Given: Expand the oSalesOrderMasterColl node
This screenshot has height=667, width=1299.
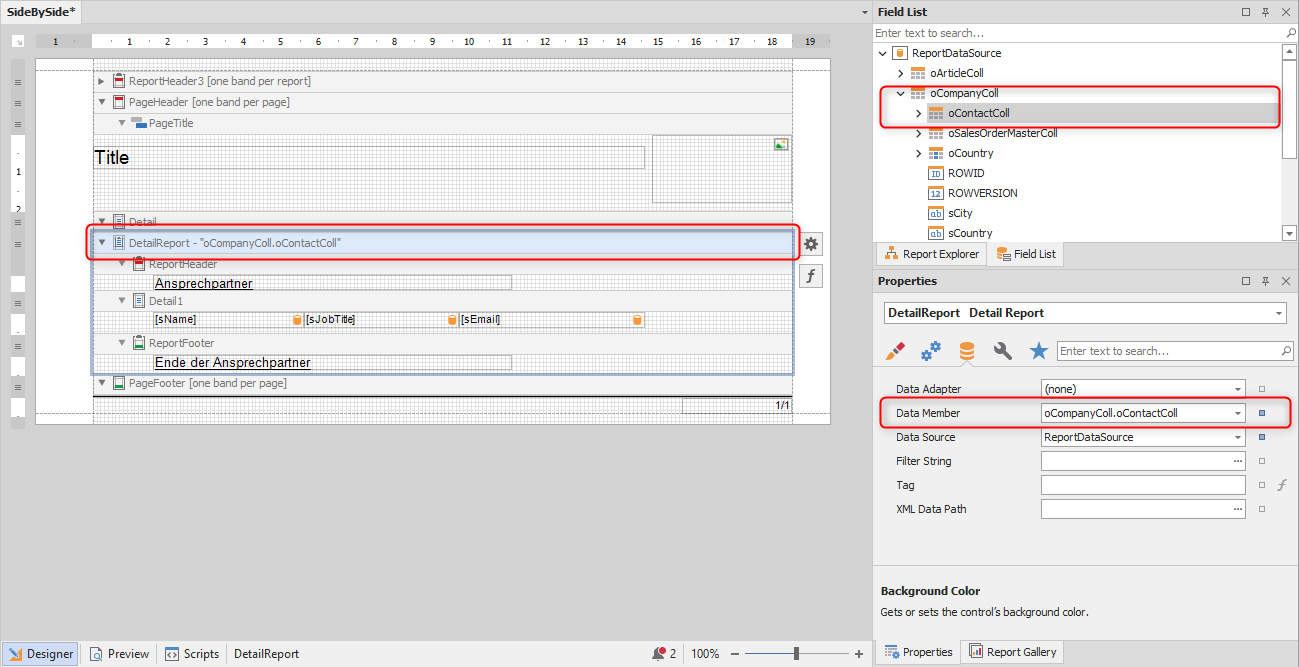Looking at the screenshot, I should tap(918, 133).
